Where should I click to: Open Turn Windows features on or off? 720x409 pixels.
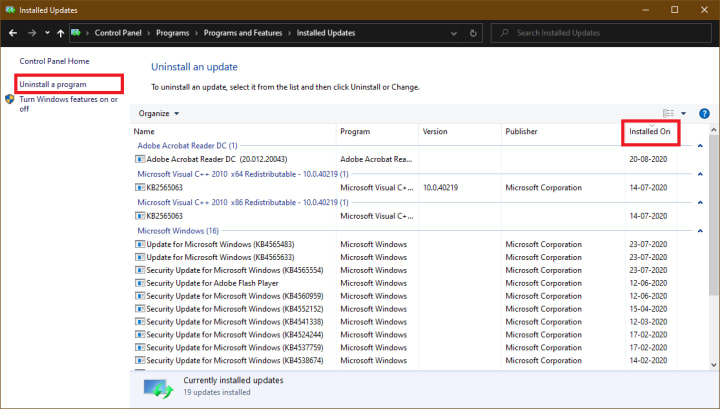[x=68, y=104]
